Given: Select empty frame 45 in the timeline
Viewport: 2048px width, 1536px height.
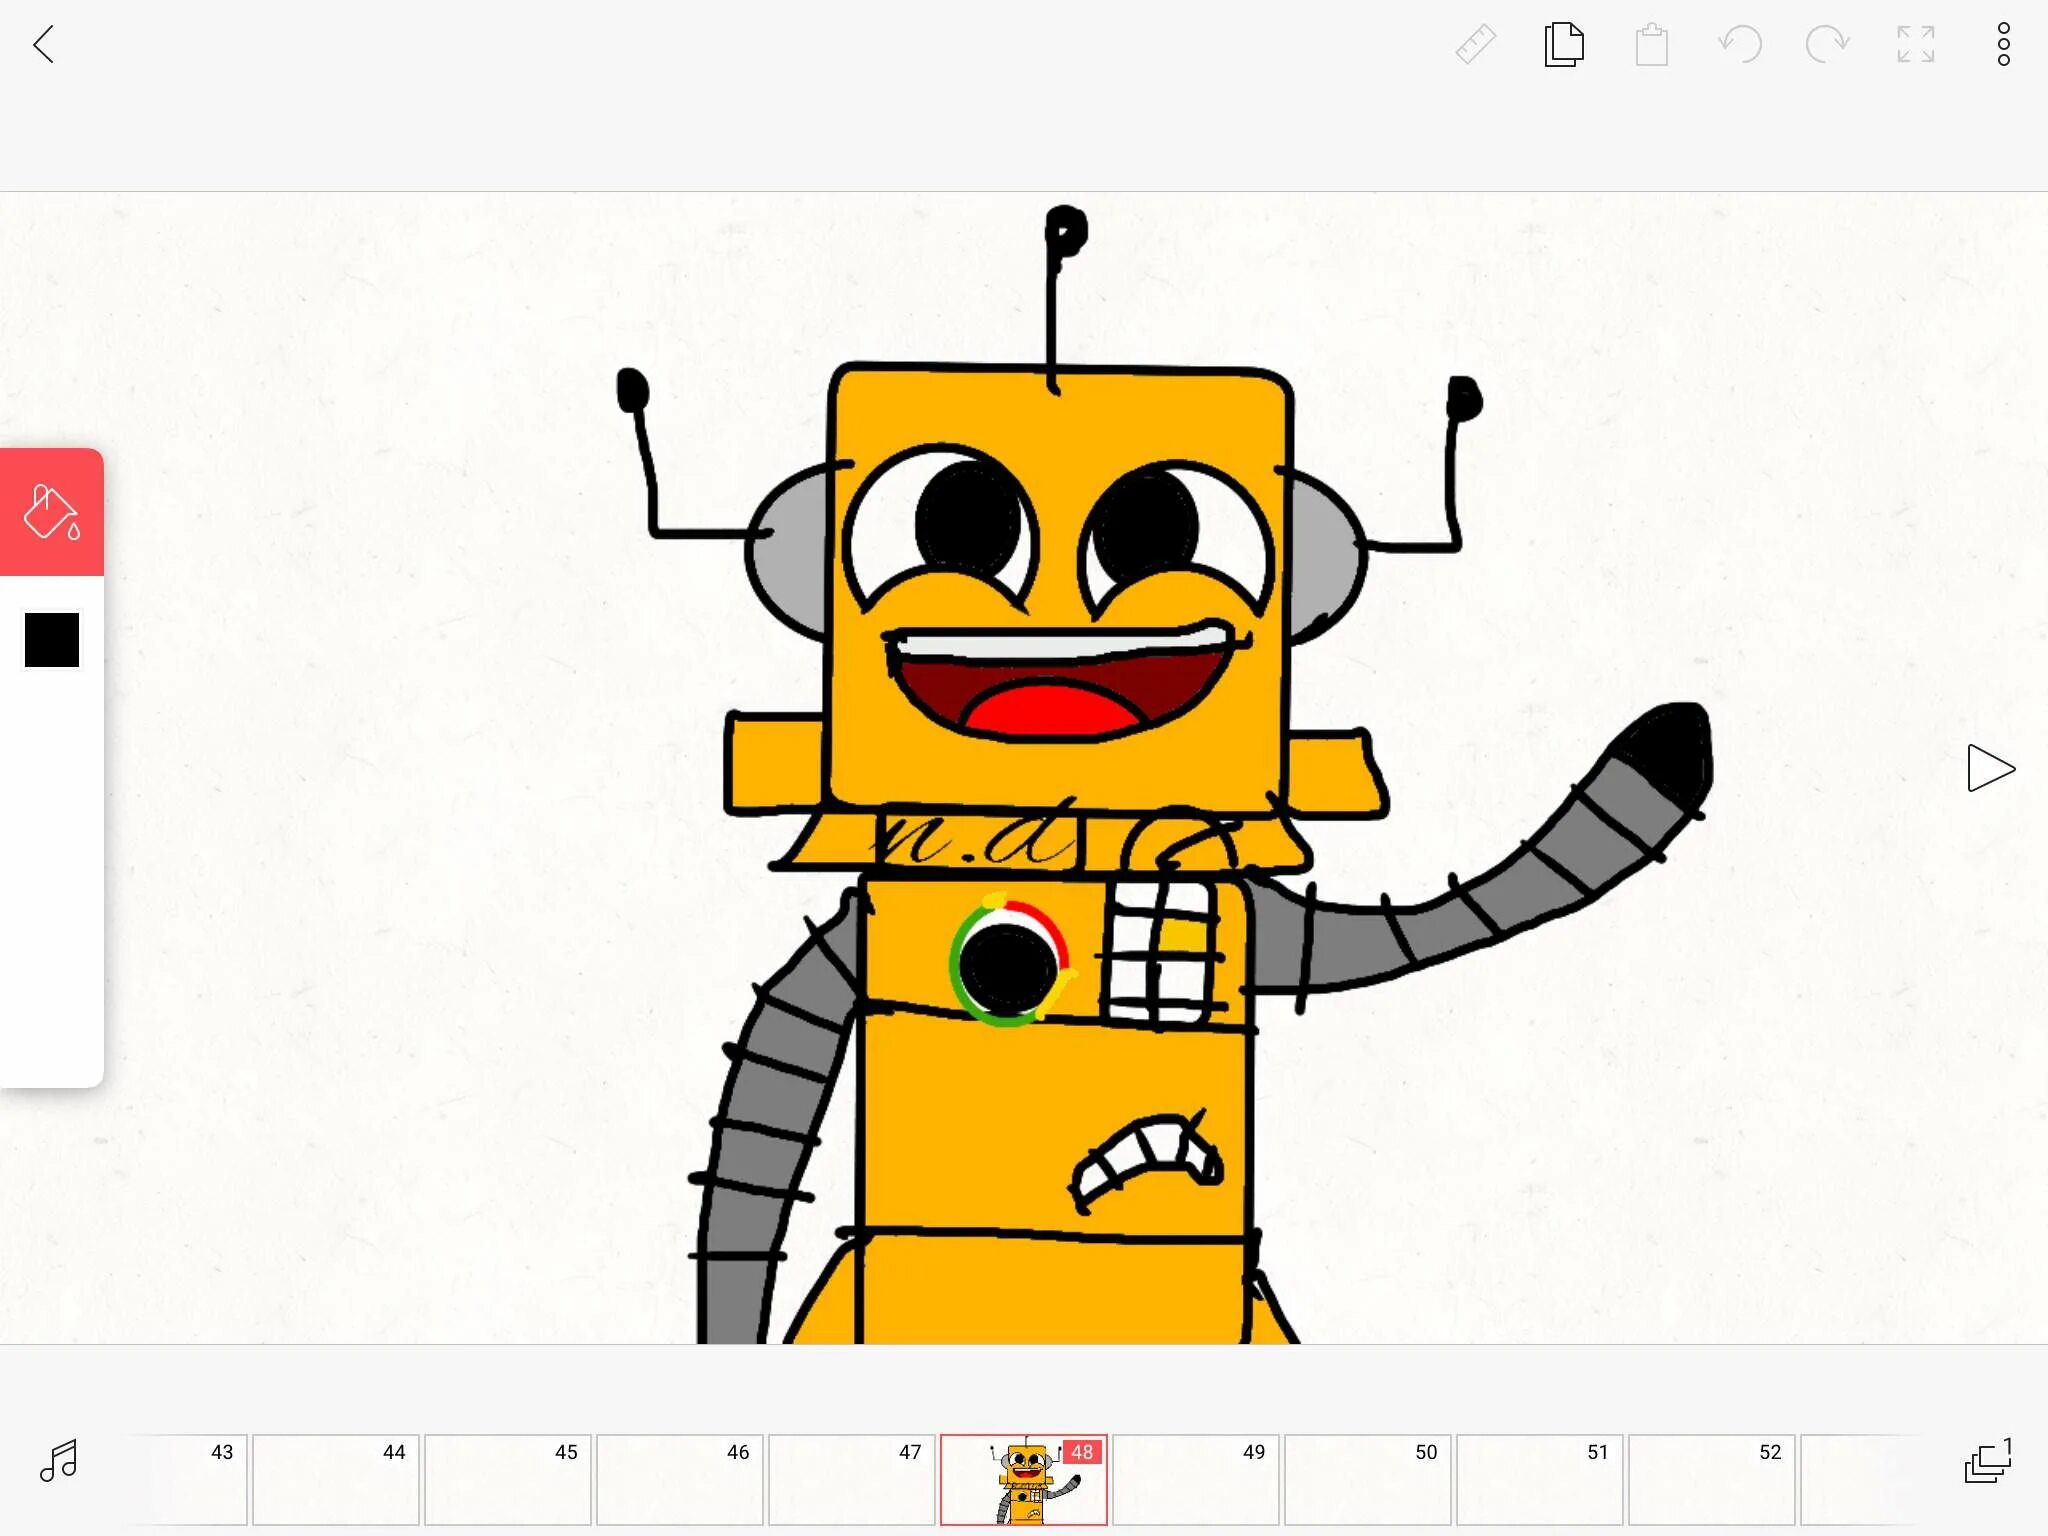Looking at the screenshot, I should coord(507,1480).
